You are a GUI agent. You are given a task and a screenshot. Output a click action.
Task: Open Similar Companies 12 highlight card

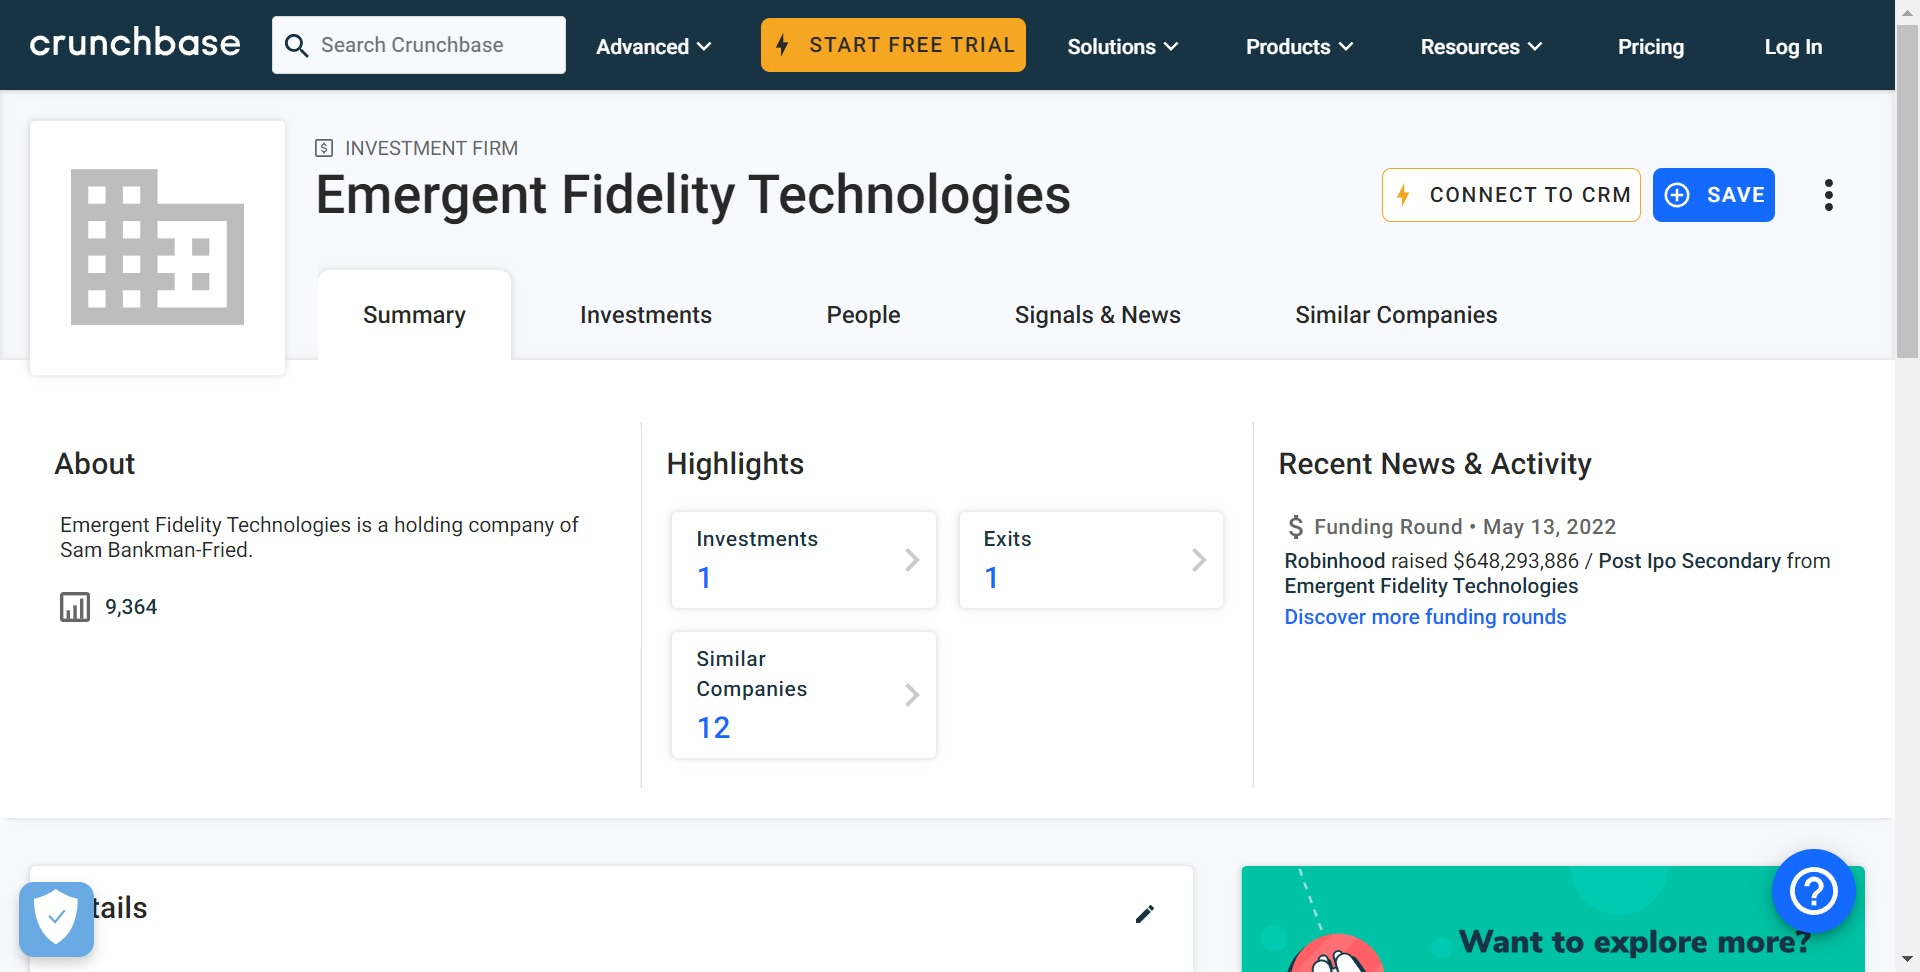[x=804, y=695]
